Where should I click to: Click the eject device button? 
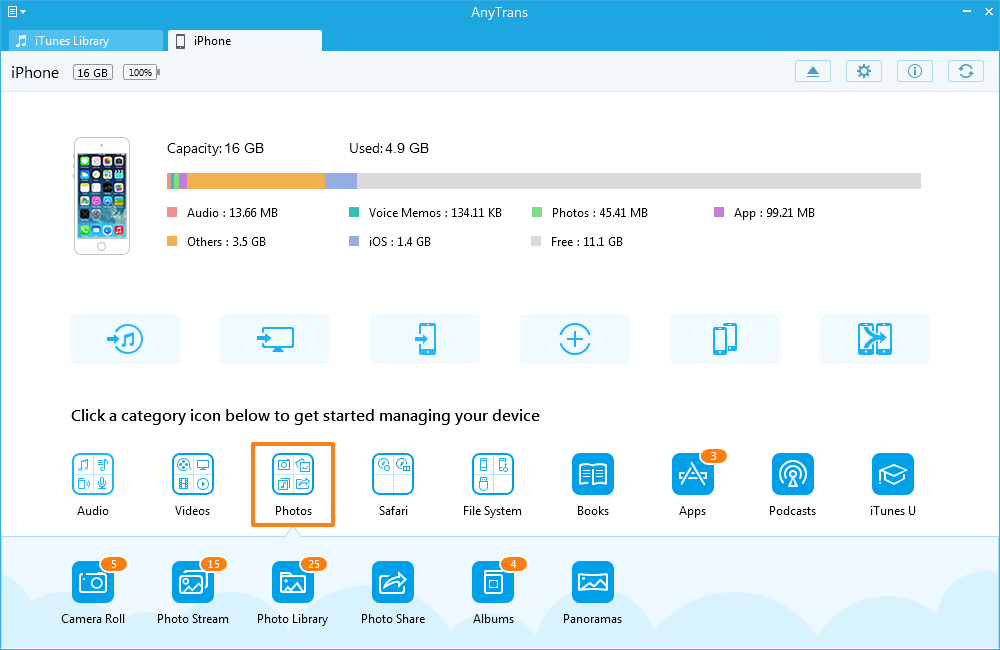click(813, 71)
